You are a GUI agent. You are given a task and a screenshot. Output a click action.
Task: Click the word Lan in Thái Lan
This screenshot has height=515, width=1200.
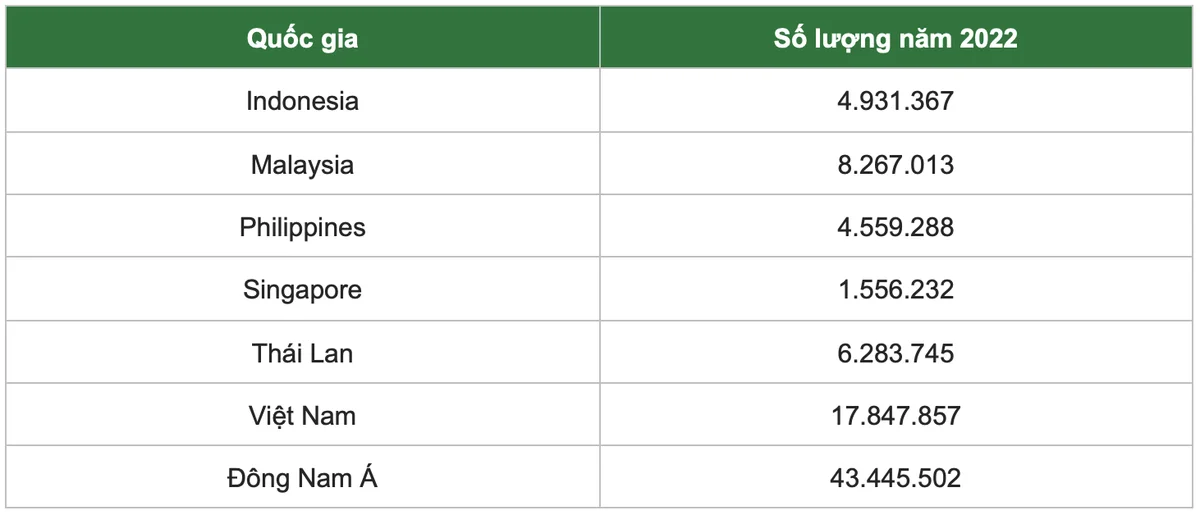(x=332, y=353)
